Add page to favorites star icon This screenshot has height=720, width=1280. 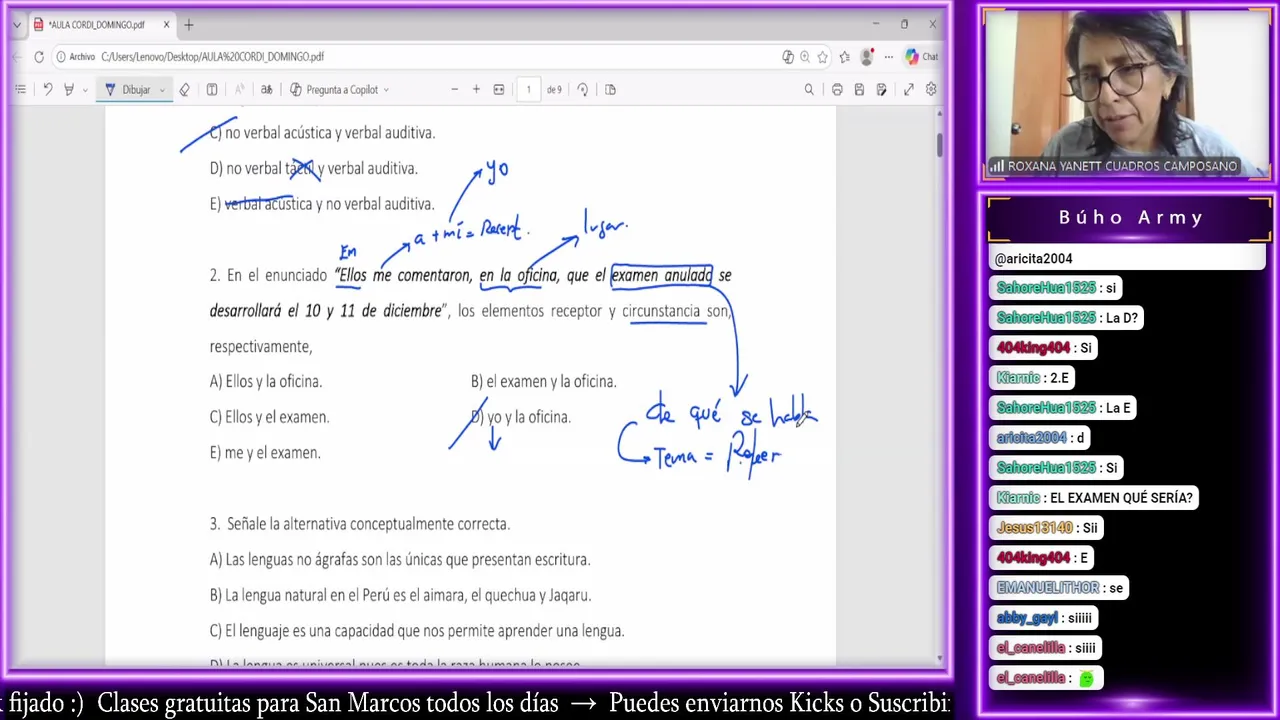822,57
